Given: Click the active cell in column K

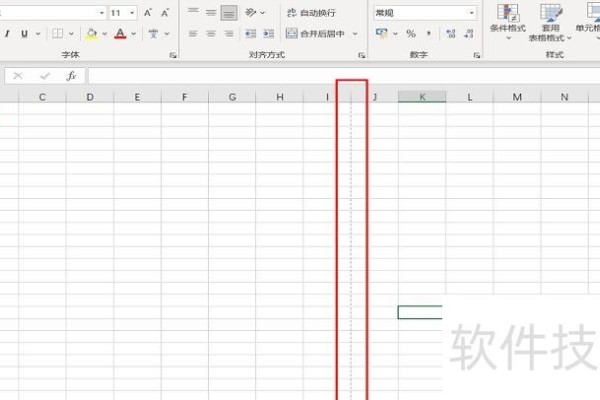Looking at the screenshot, I should [420, 312].
